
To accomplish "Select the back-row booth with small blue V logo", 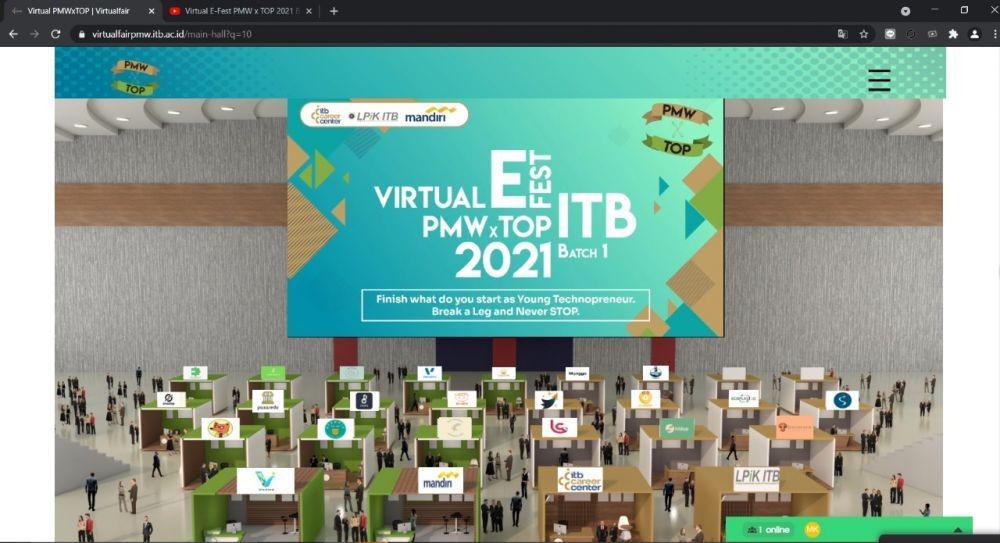I will 429,373.
